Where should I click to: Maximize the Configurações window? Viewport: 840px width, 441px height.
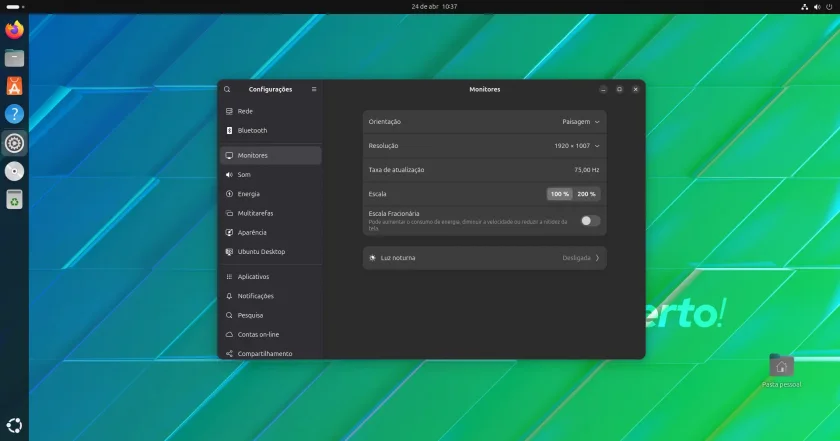619,89
